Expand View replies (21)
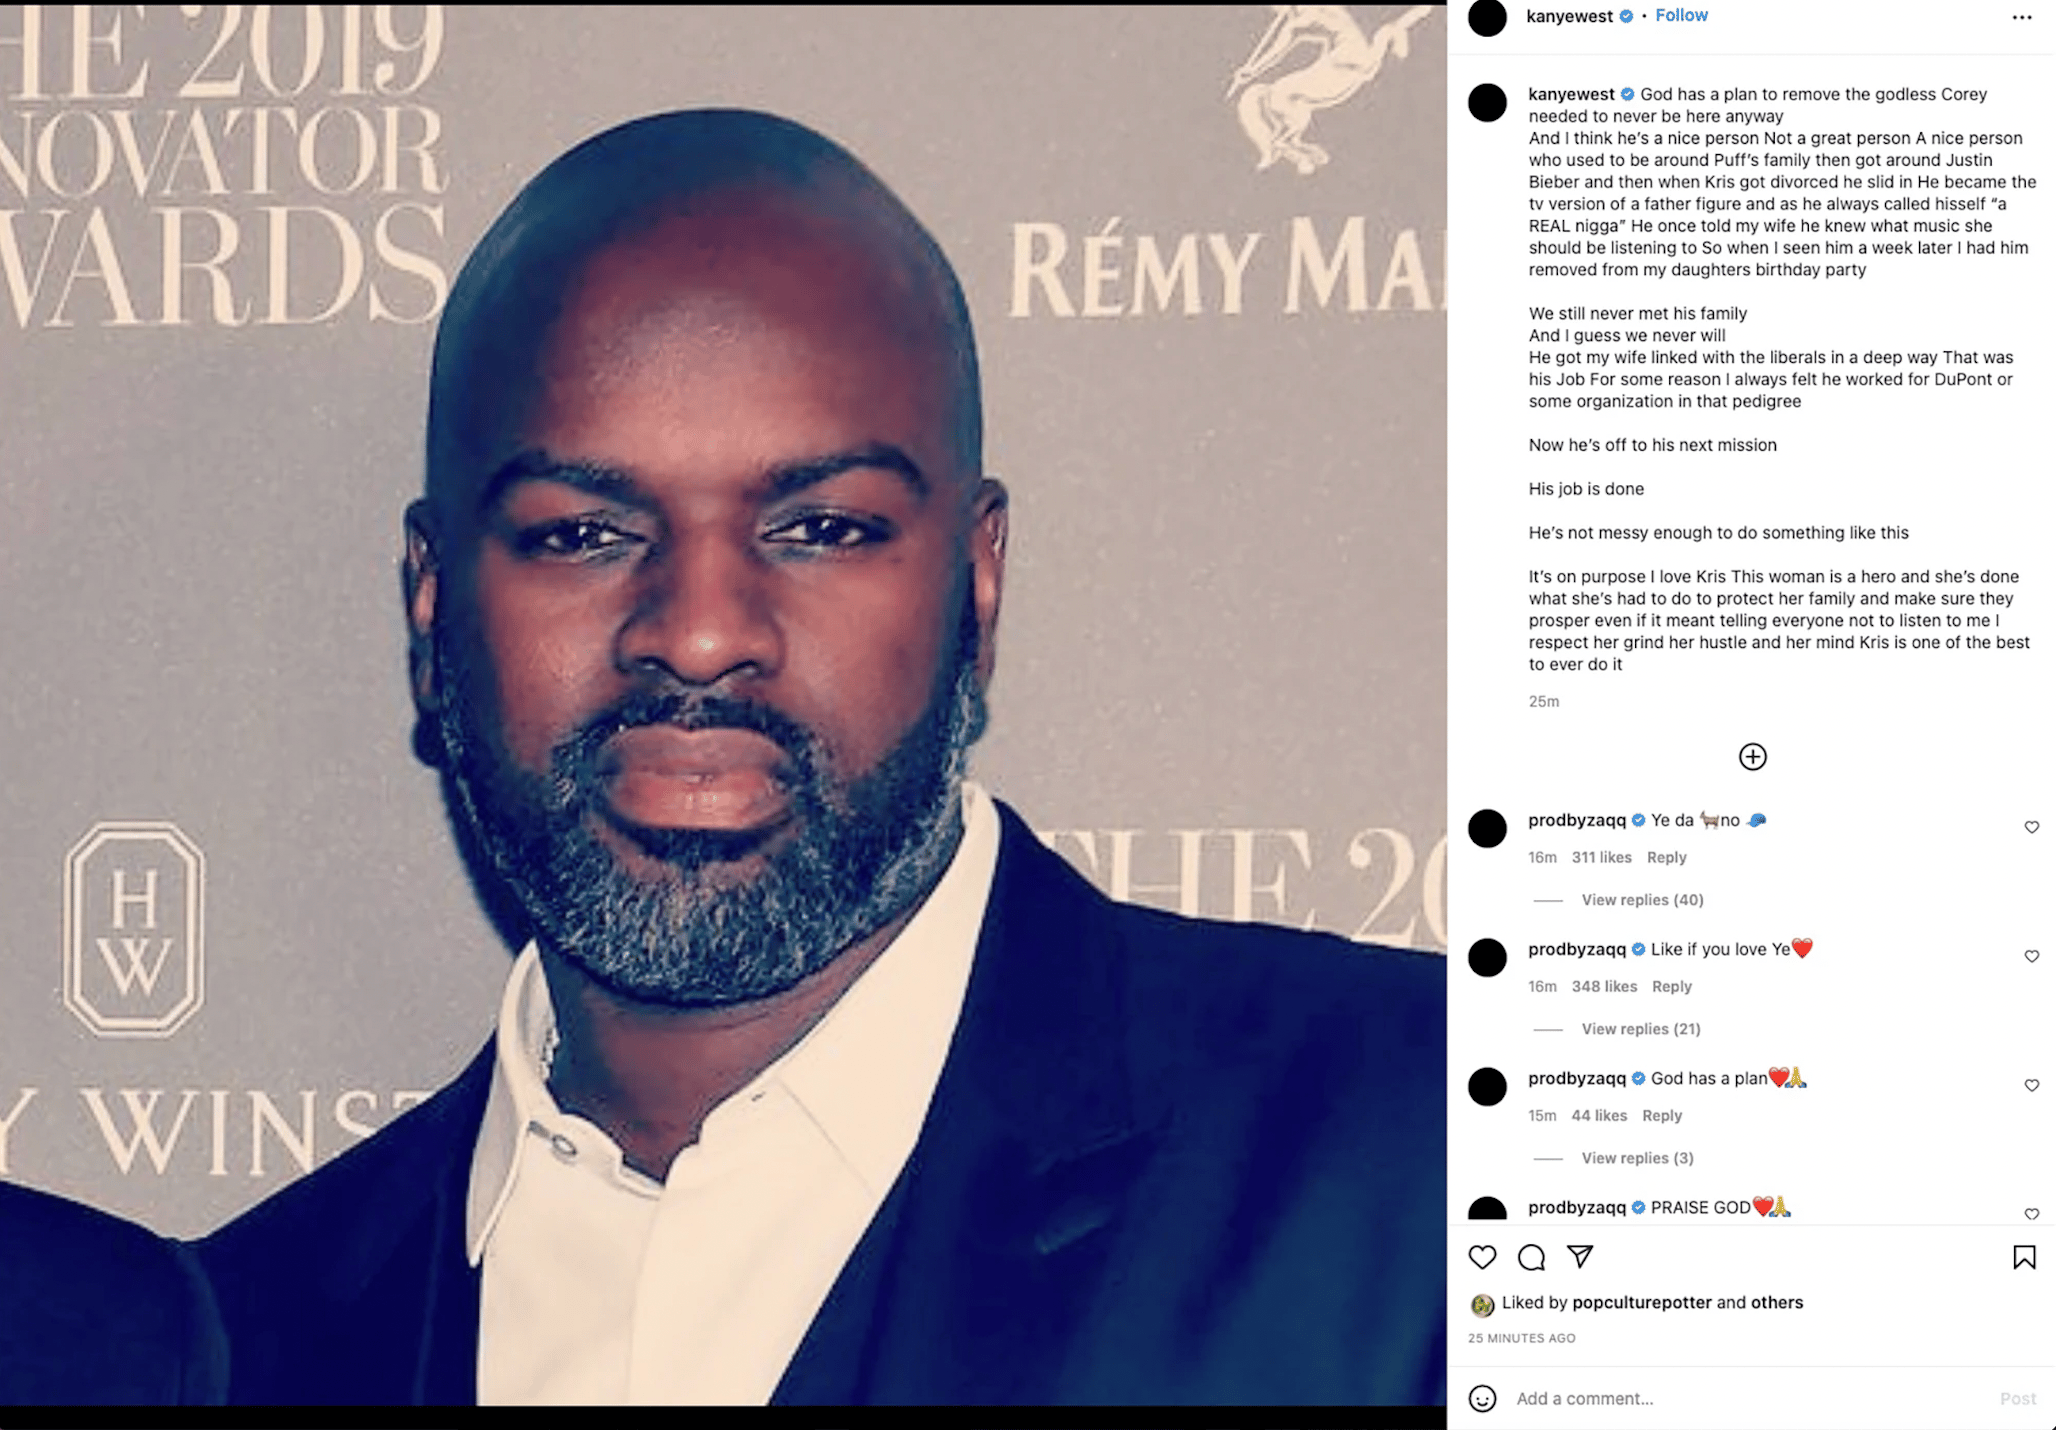This screenshot has width=2056, height=1430. point(1641,1029)
